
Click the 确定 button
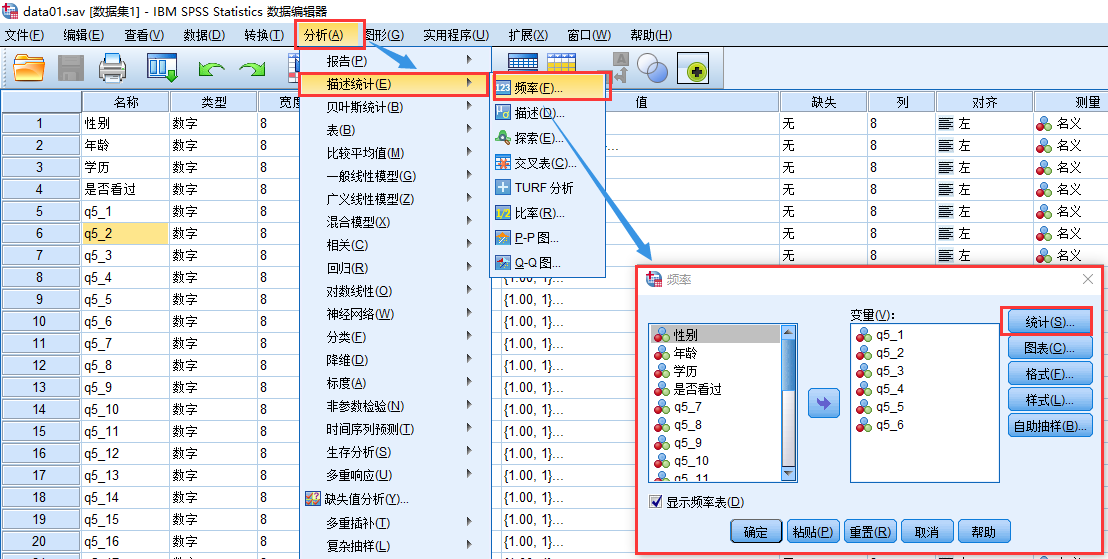(x=755, y=531)
